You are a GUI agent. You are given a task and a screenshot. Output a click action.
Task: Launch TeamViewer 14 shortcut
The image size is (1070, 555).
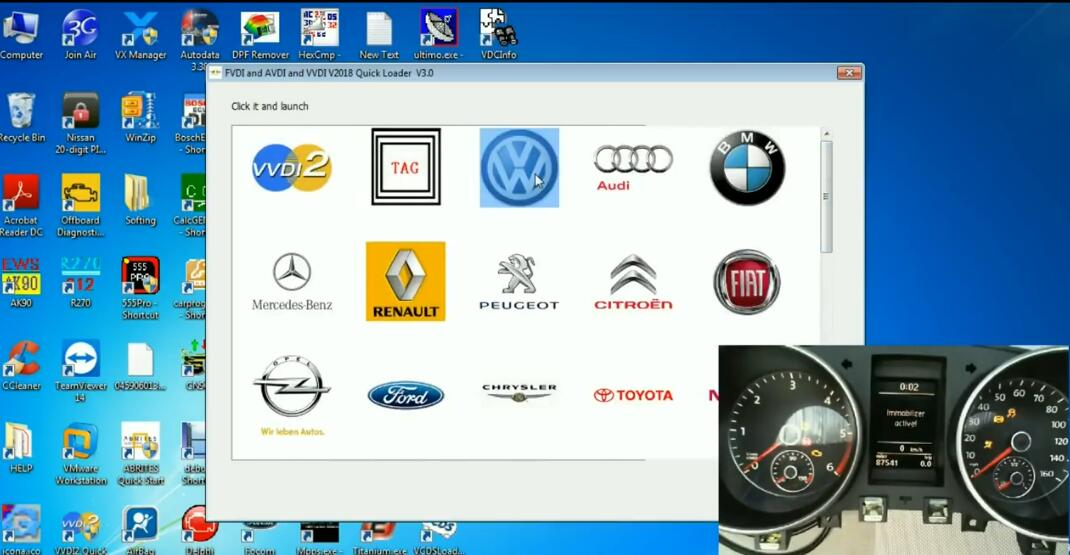point(81,372)
